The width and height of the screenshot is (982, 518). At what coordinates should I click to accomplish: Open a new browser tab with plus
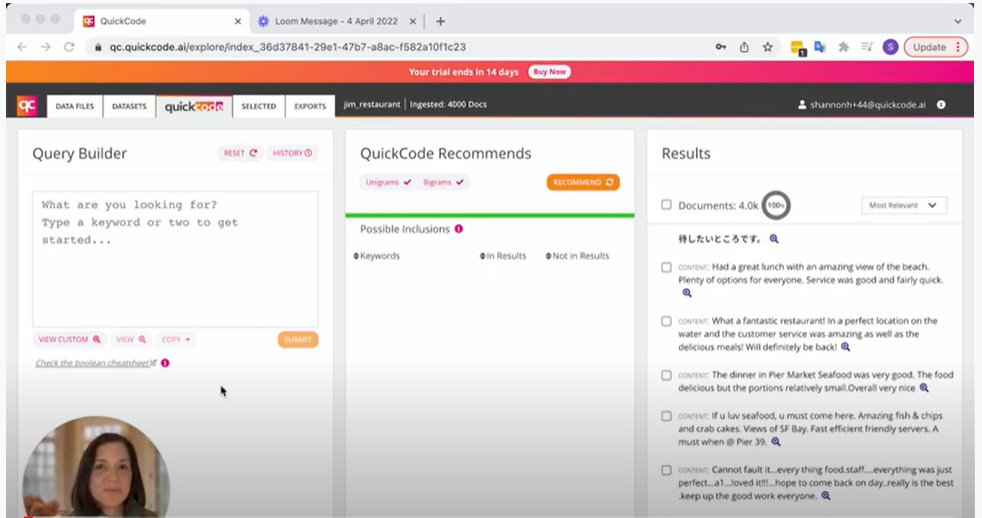point(440,21)
